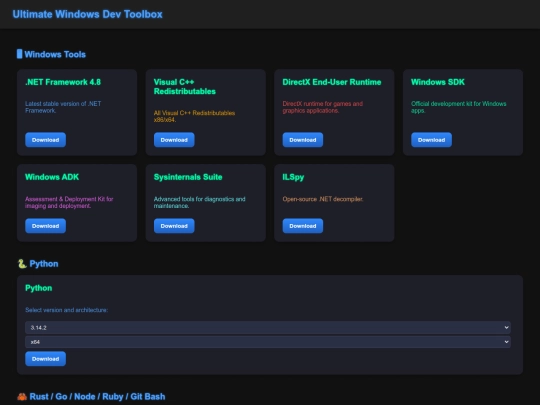Click 'Open-source .NET decompiler' text
Screen dimensions: 540x405
tap(323, 199)
